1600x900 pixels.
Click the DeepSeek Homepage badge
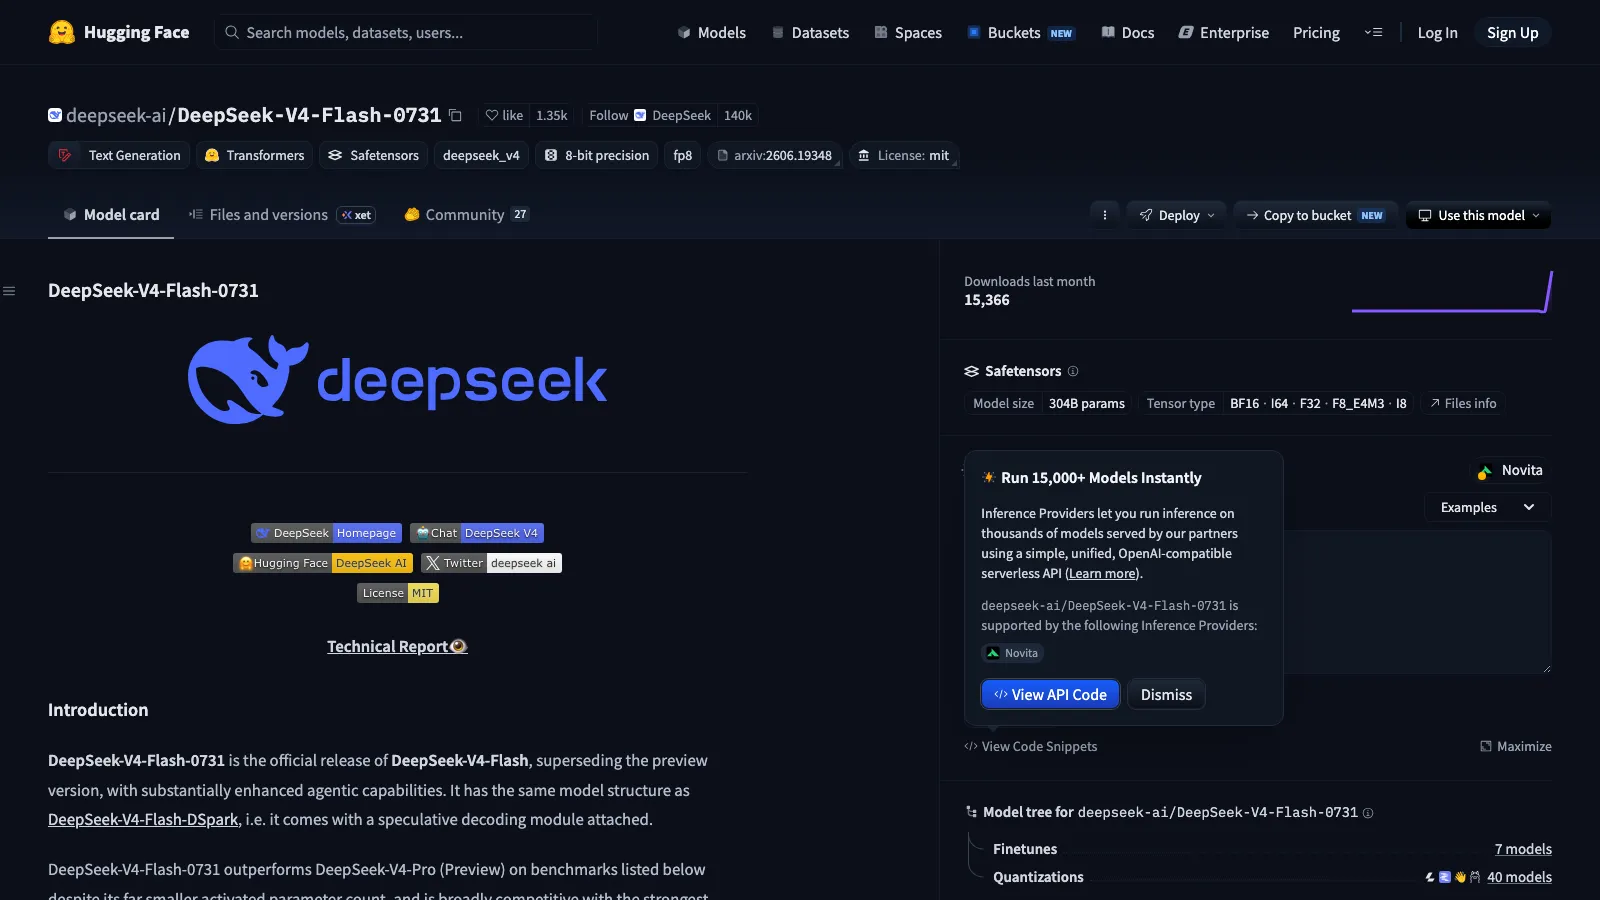(x=326, y=533)
